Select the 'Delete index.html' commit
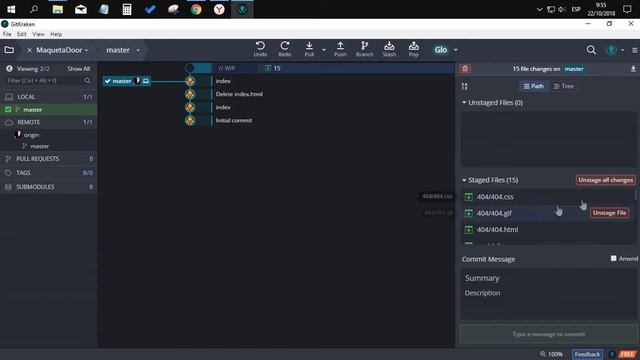The width and height of the screenshot is (640, 360). pos(239,94)
